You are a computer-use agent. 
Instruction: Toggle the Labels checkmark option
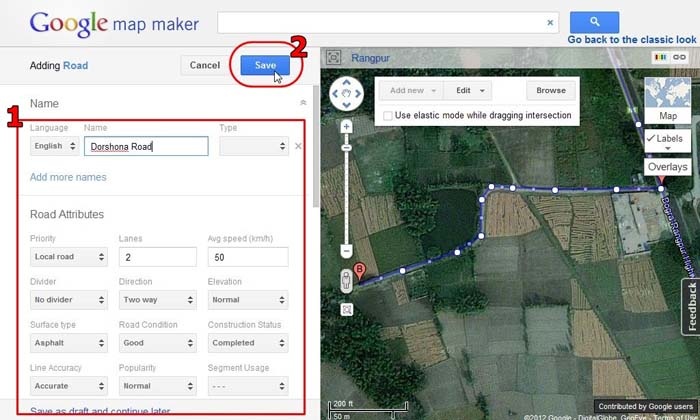pos(667,141)
